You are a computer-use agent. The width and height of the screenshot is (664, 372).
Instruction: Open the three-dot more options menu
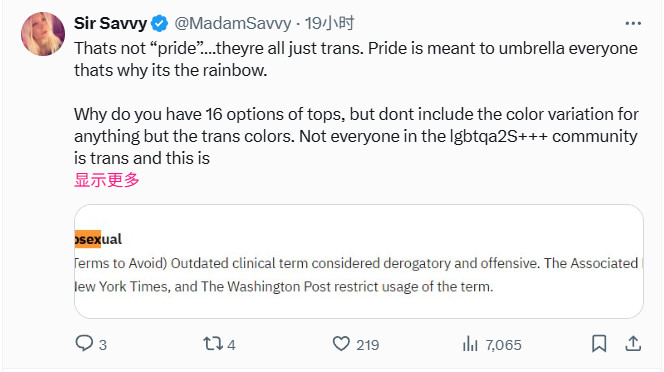pyautogui.click(x=633, y=23)
